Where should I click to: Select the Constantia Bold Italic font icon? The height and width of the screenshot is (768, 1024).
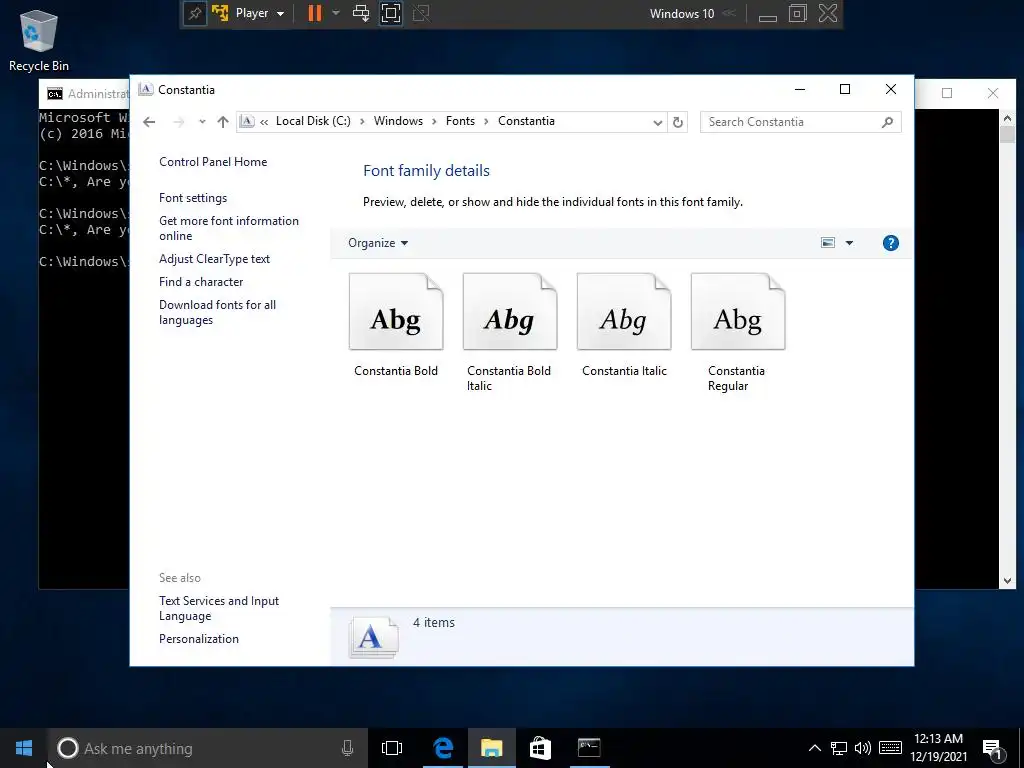click(510, 312)
